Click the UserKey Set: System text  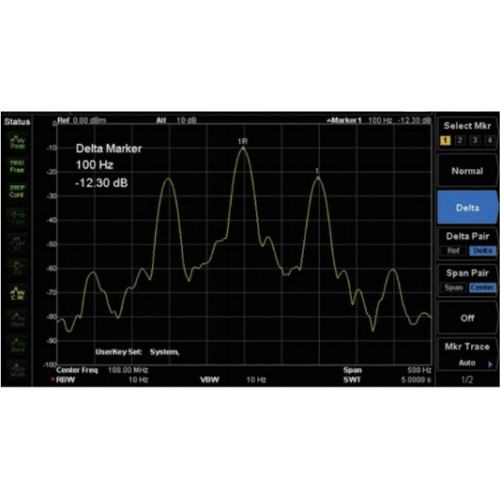point(137,352)
